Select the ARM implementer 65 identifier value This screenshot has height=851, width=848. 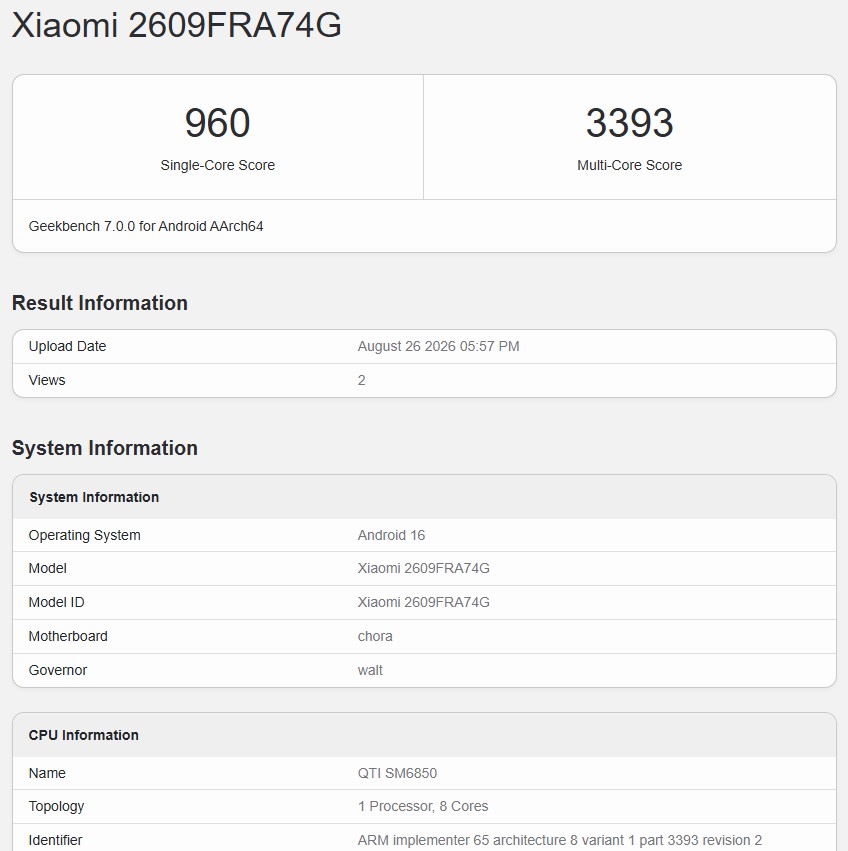click(560, 840)
